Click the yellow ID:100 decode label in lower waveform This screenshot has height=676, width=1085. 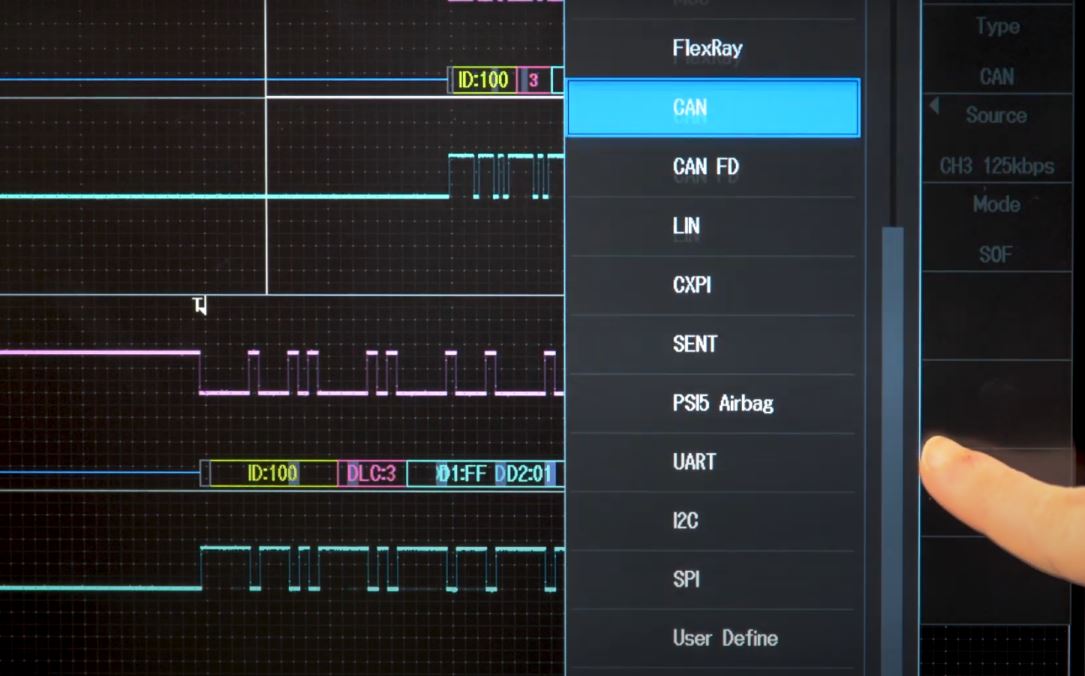[x=272, y=474]
